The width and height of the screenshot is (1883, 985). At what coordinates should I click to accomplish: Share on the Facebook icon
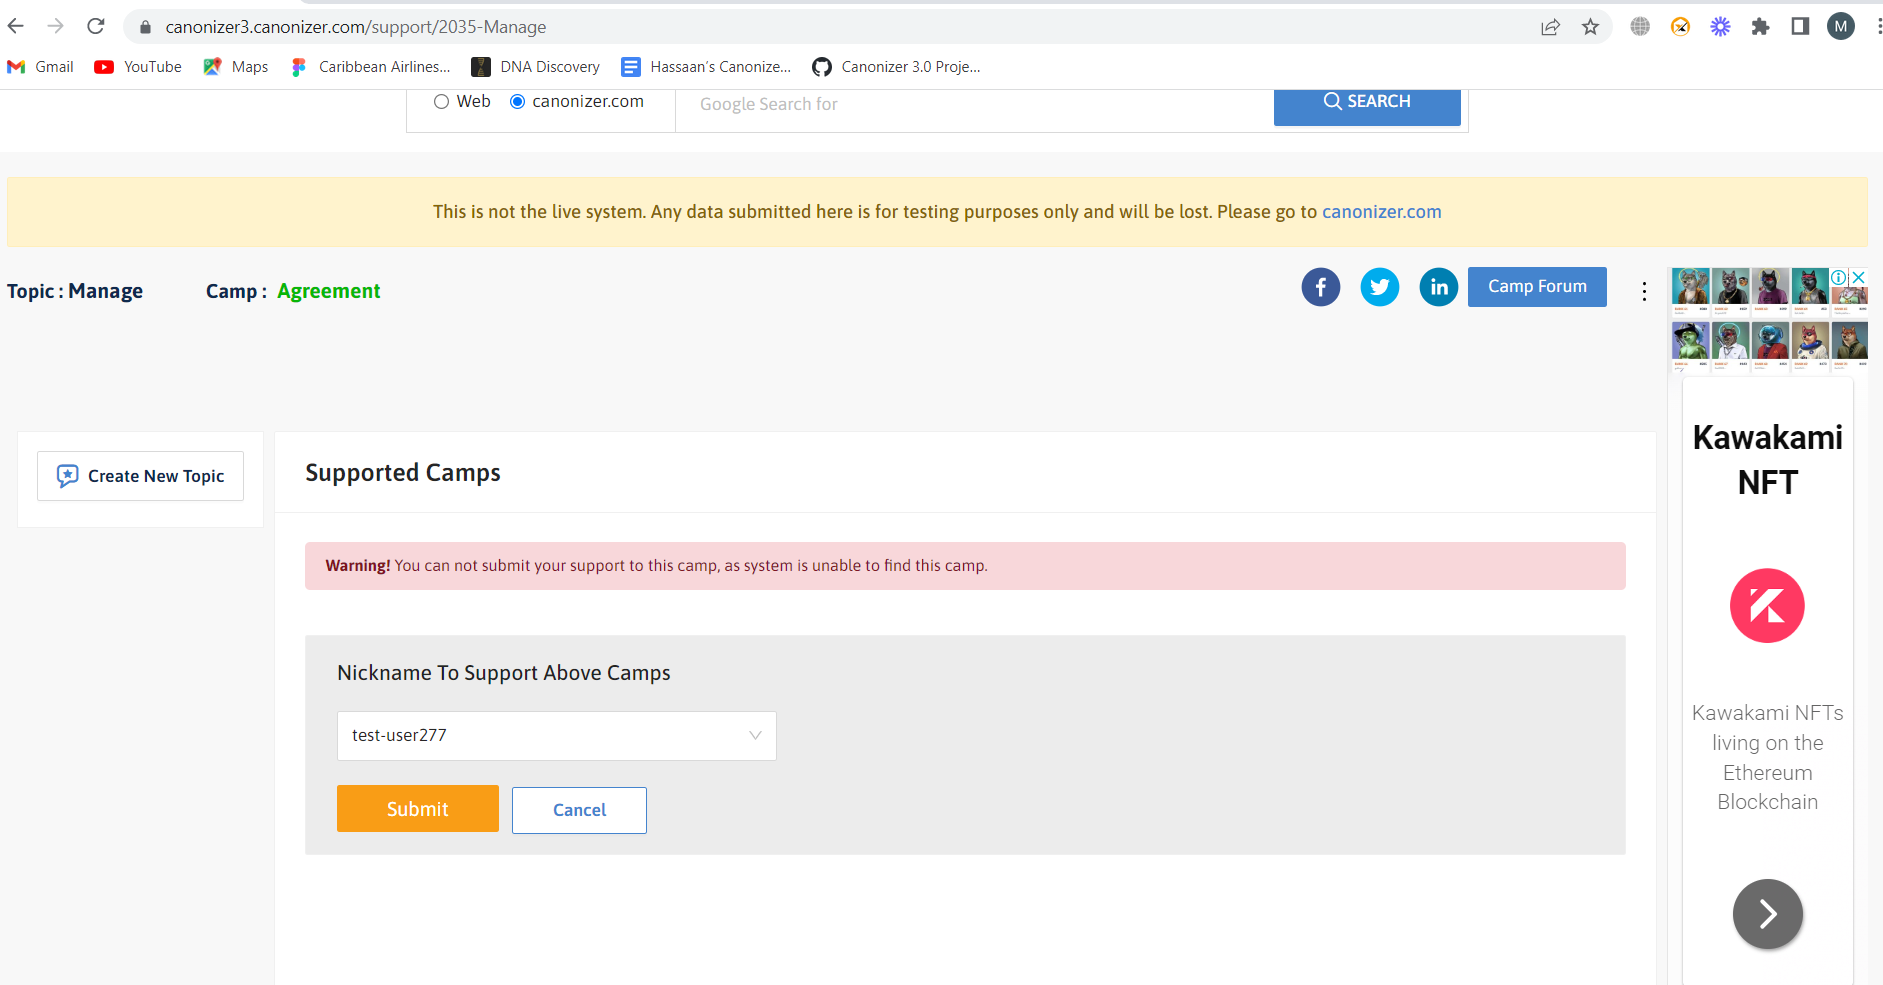point(1320,287)
